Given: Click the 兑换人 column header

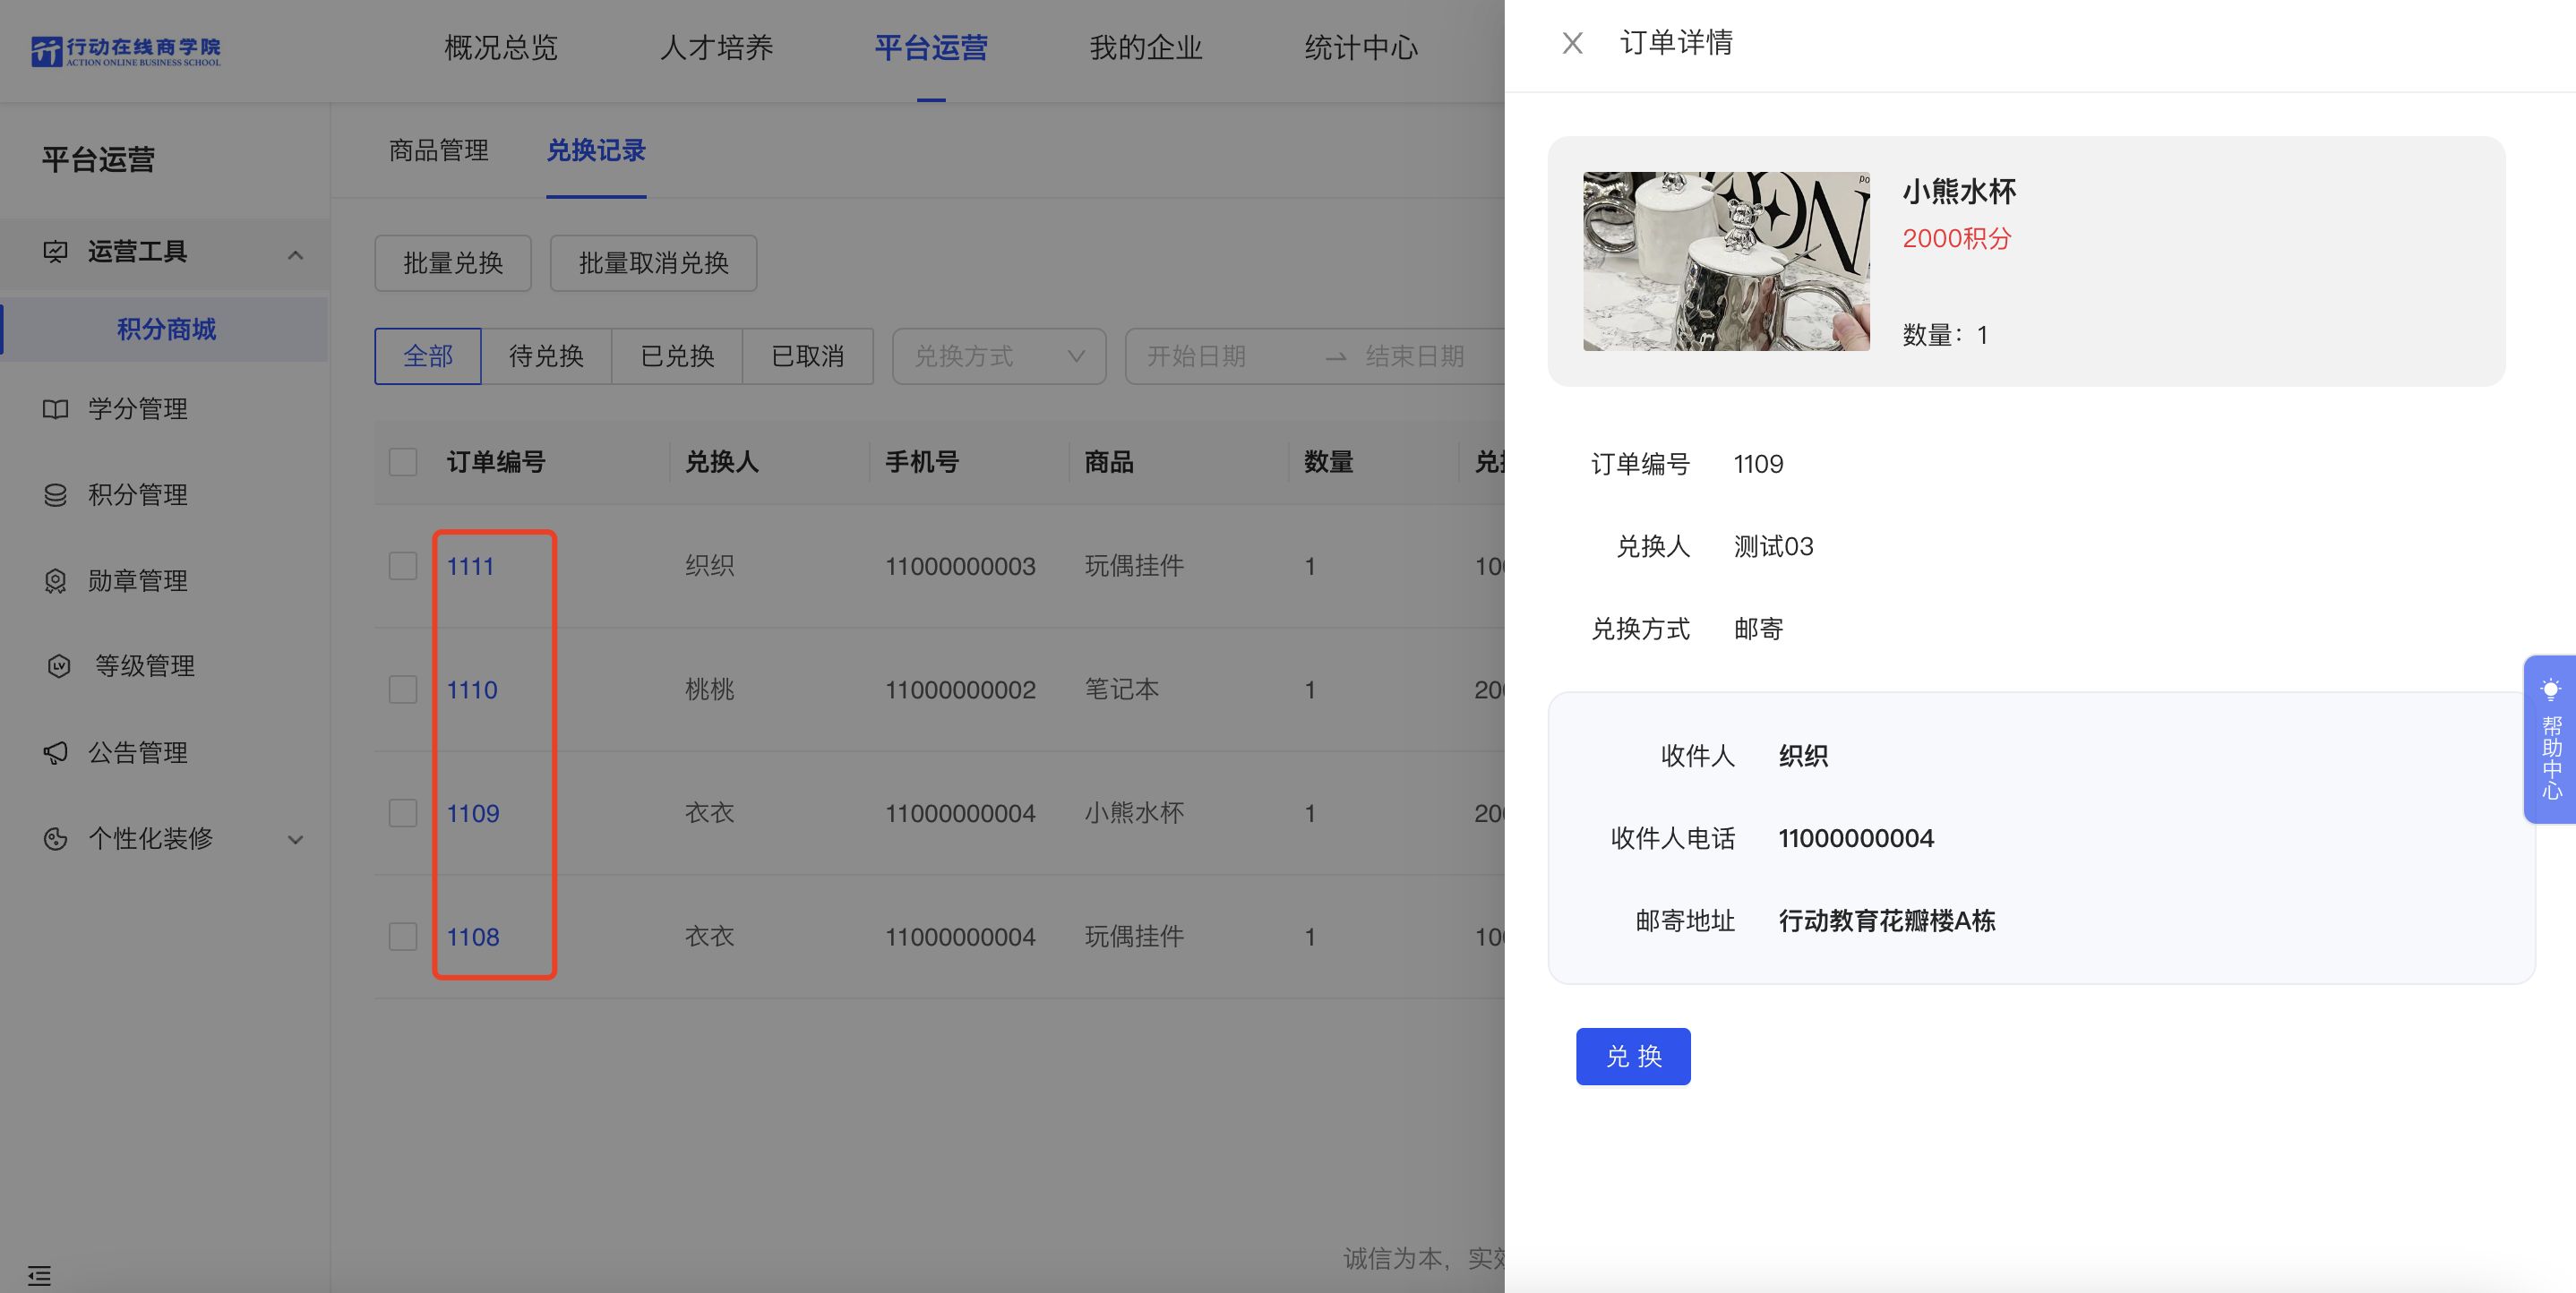Looking at the screenshot, I should [722, 462].
